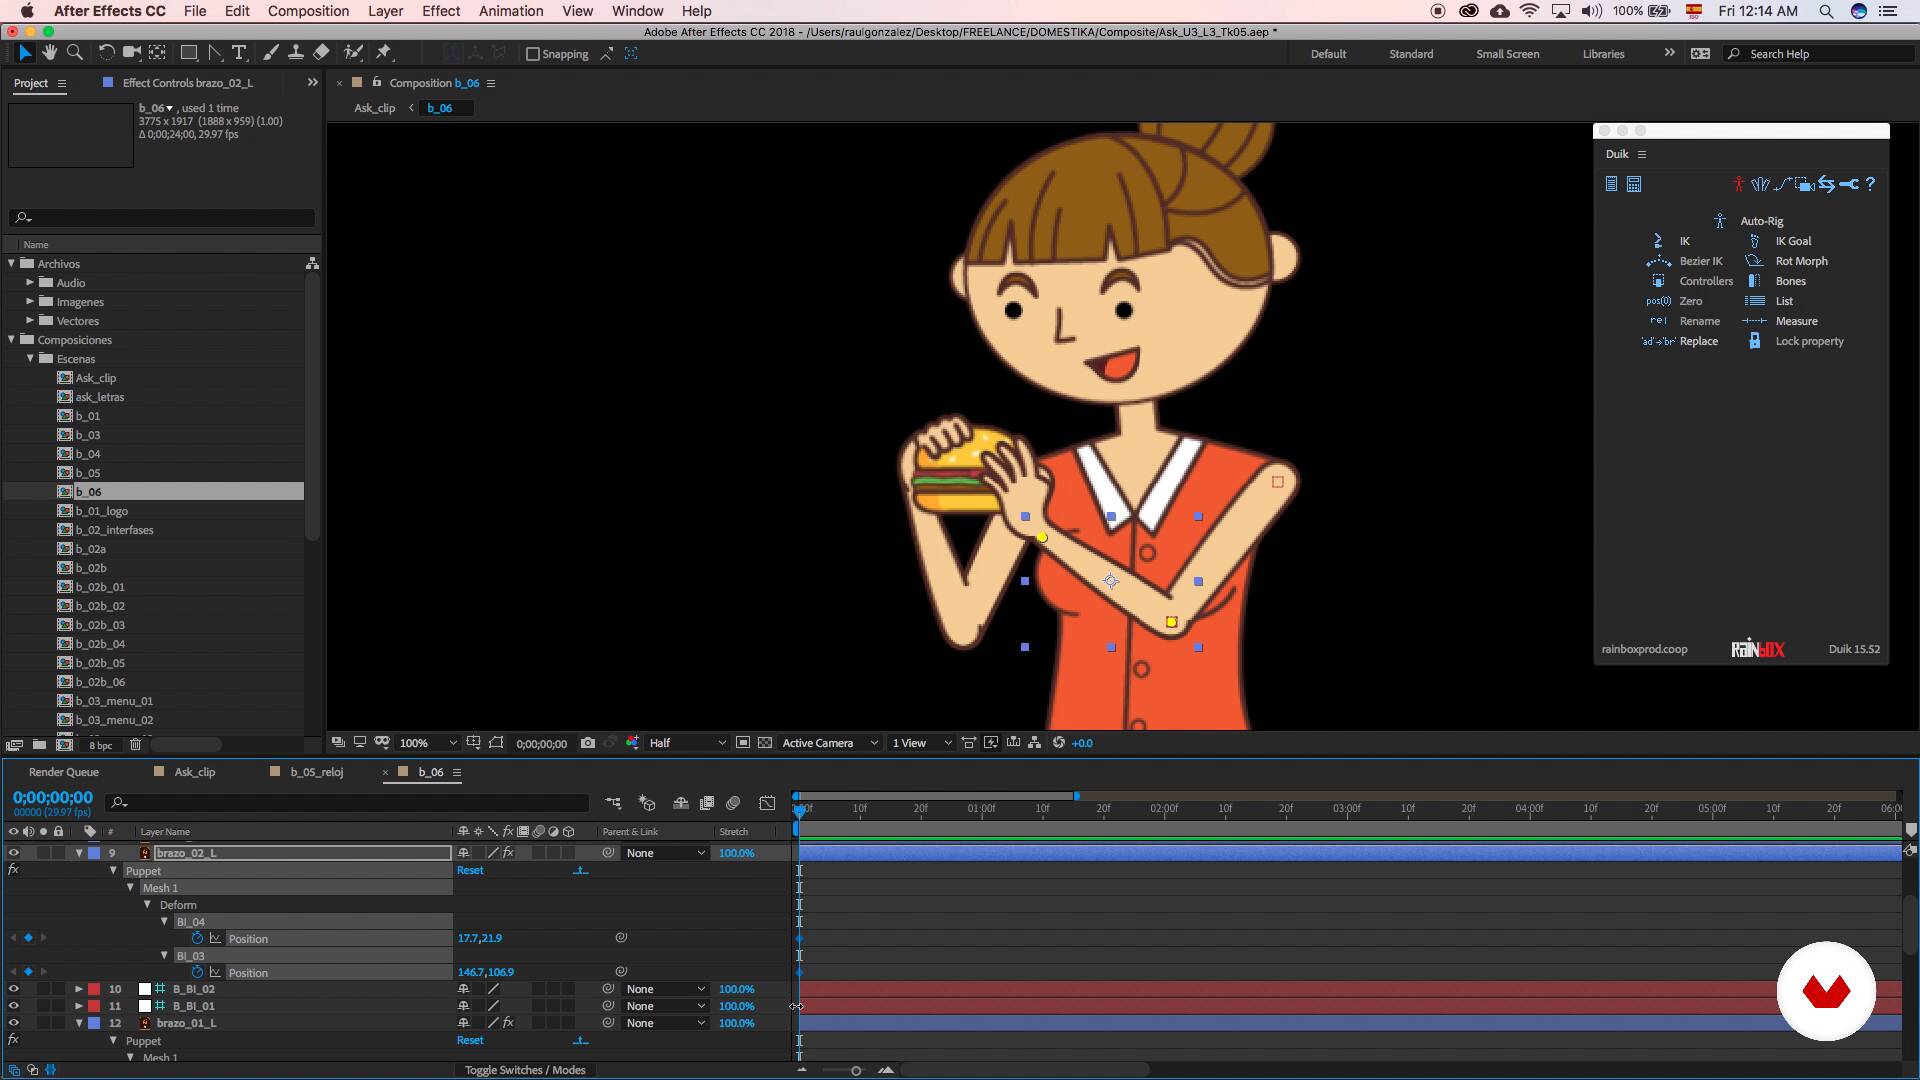Open the 1 View layout dropdown
Viewport: 1920px width, 1080px height.
[x=921, y=743]
